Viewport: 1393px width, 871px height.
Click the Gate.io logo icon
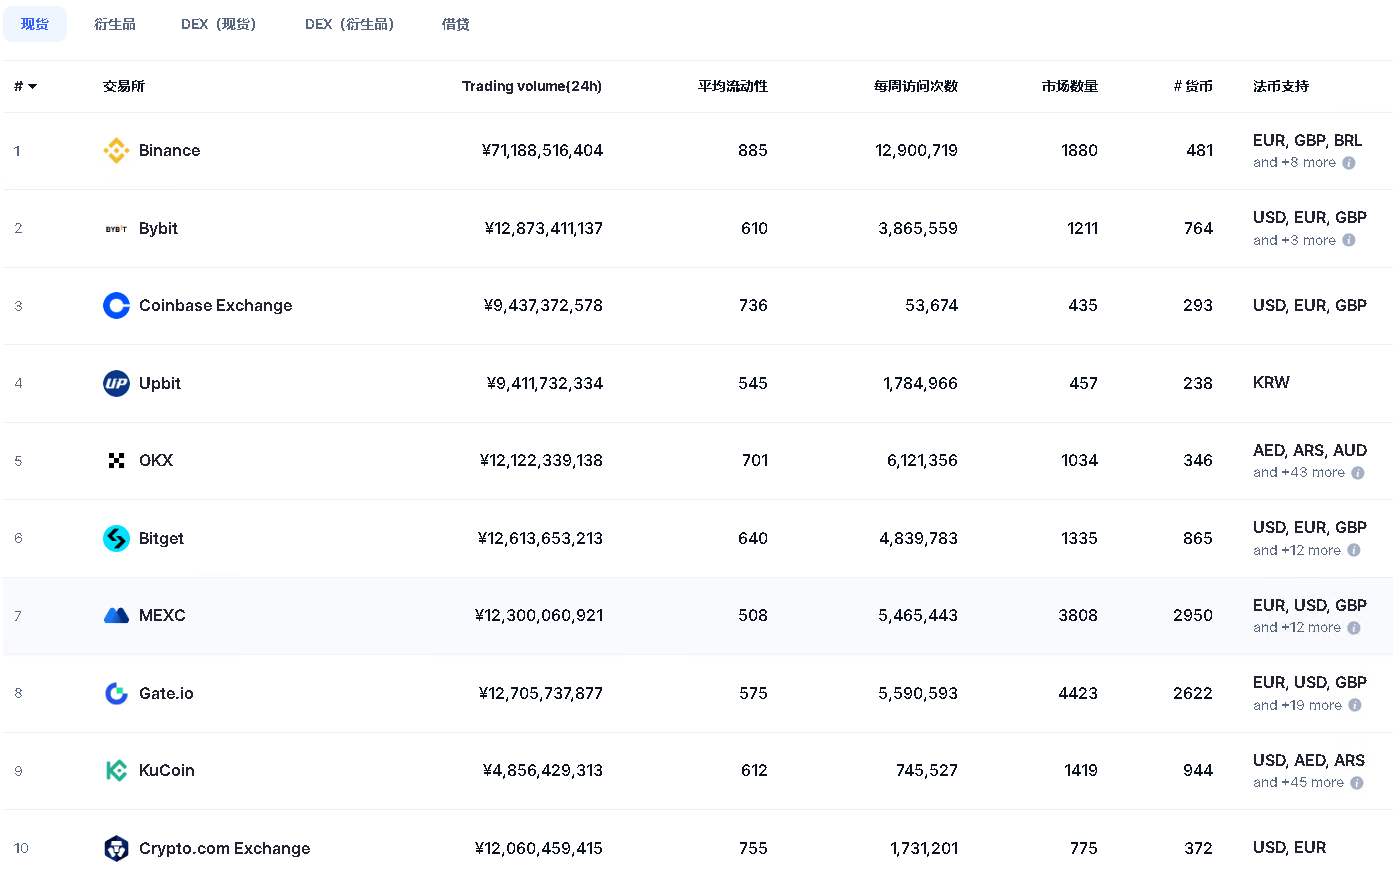coord(116,694)
